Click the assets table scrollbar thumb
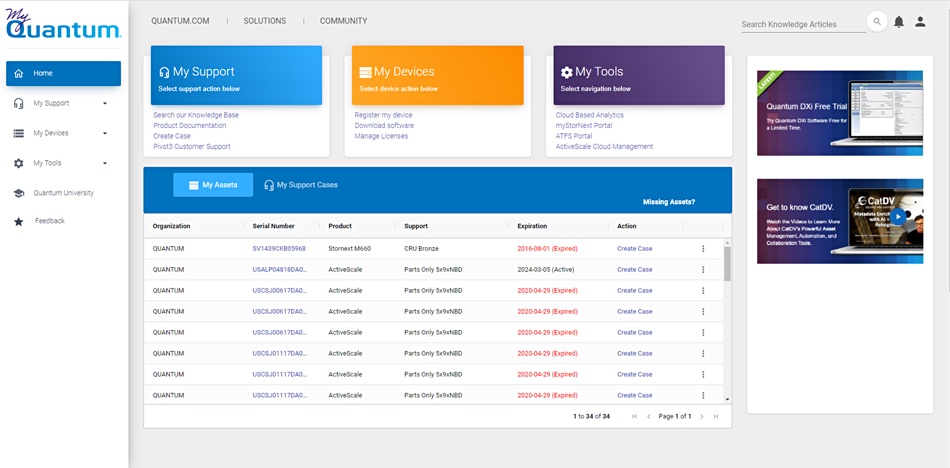 (x=727, y=264)
